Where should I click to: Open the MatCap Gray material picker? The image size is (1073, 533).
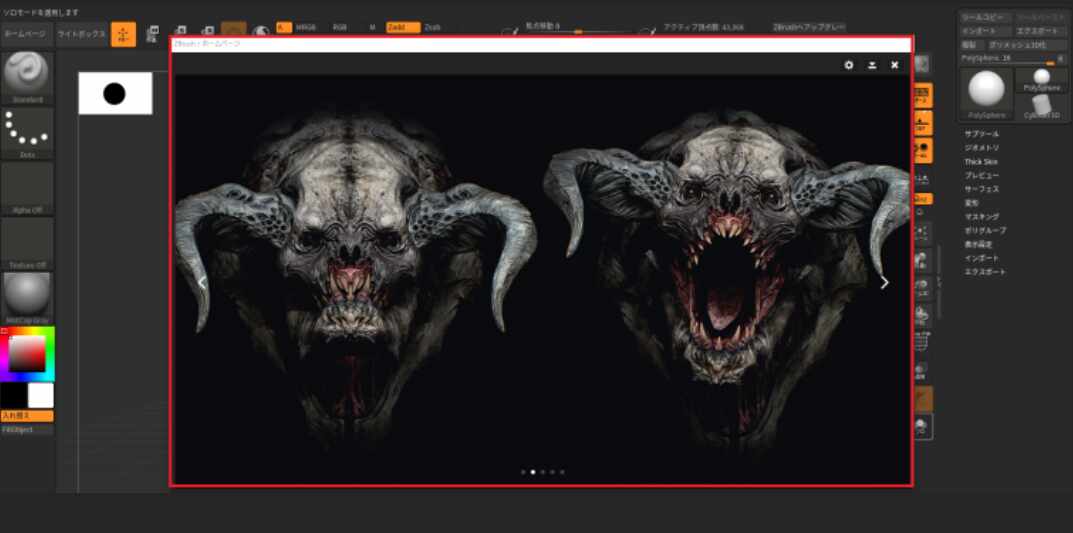point(27,297)
